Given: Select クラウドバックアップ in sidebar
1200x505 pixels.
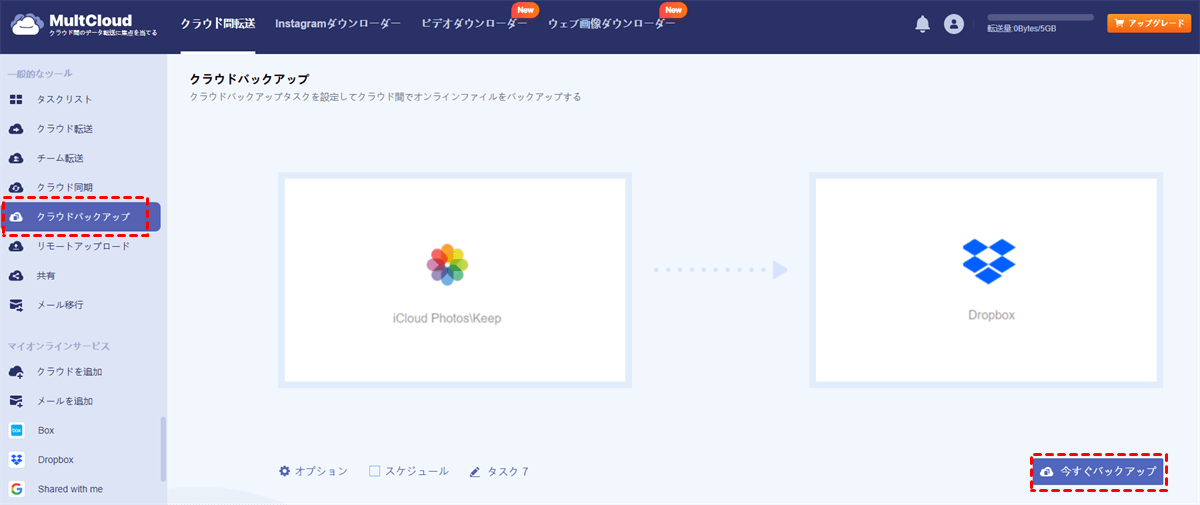Looking at the screenshot, I should pyautogui.click(x=80, y=217).
